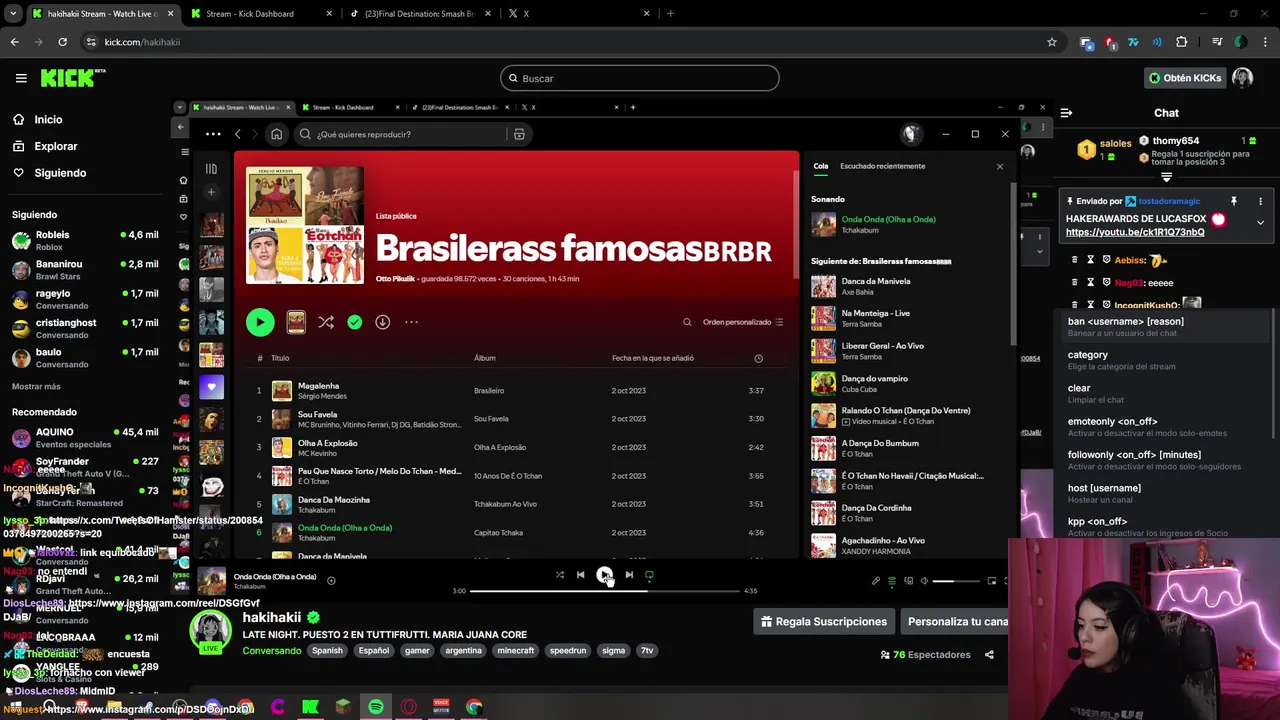The height and width of the screenshot is (720, 1280).
Task: Open playlist more options three dots
Action: 411,322
